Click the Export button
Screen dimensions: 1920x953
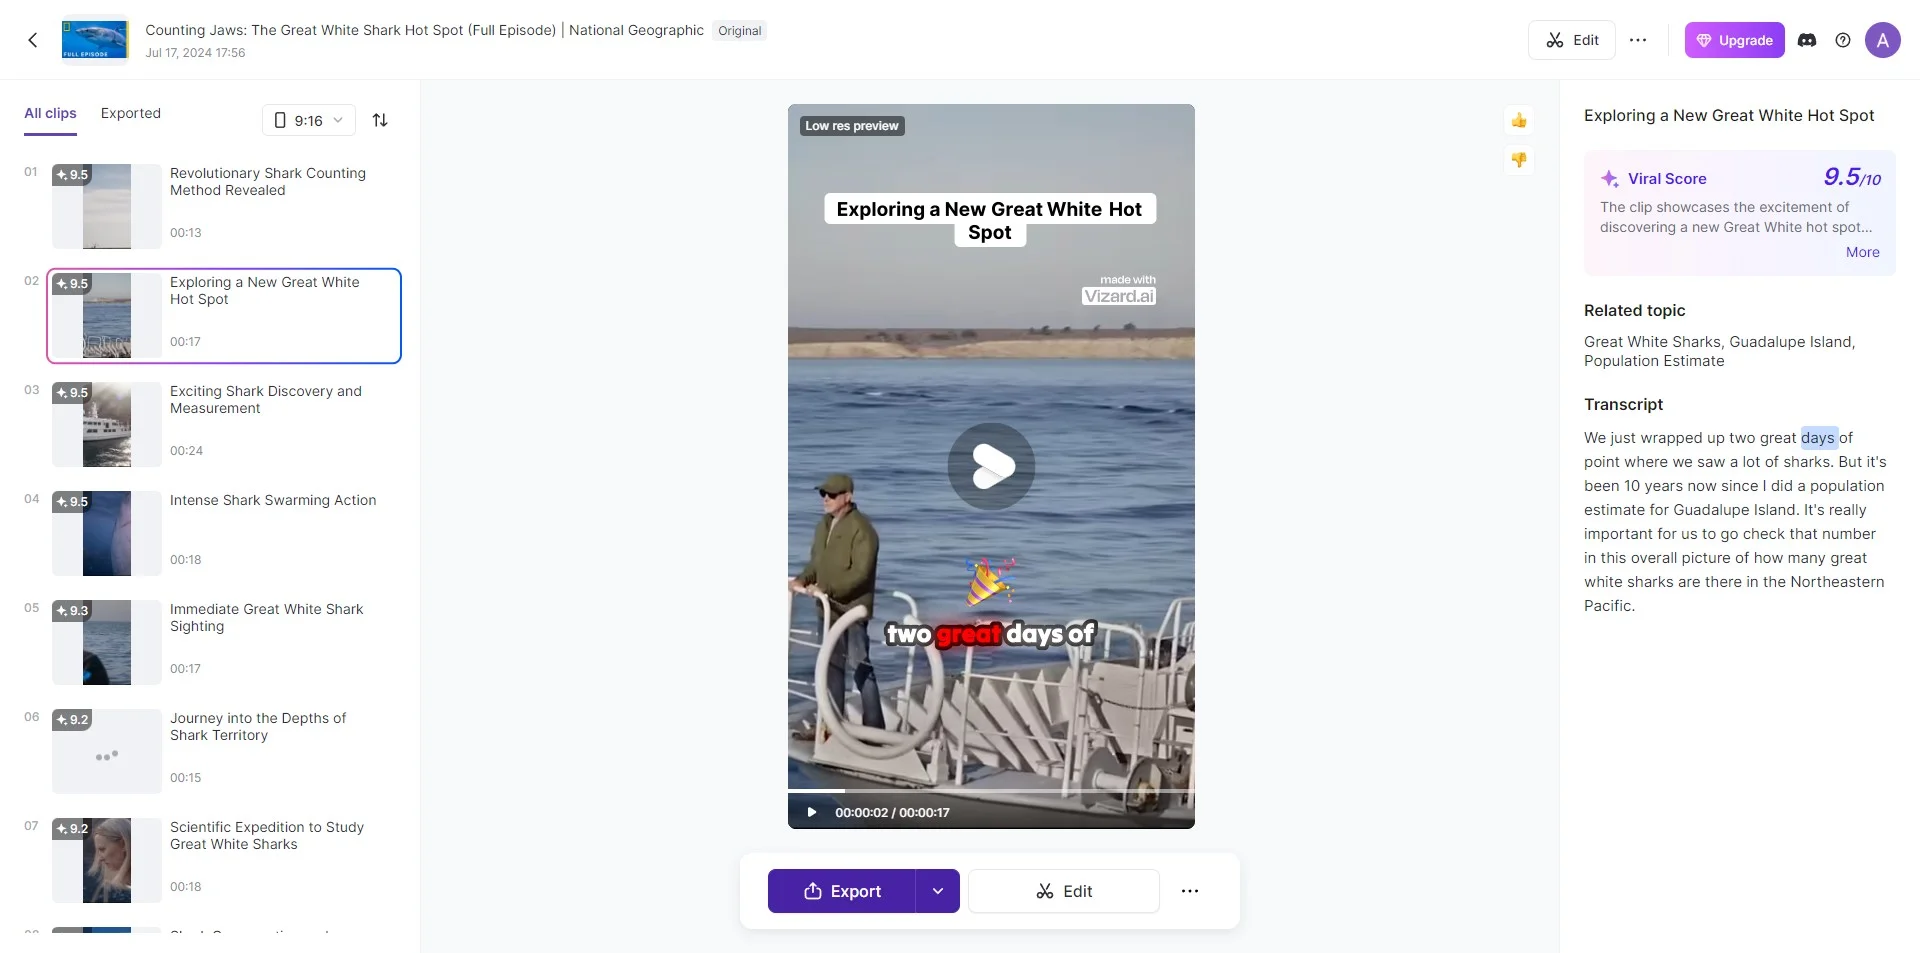pos(842,891)
